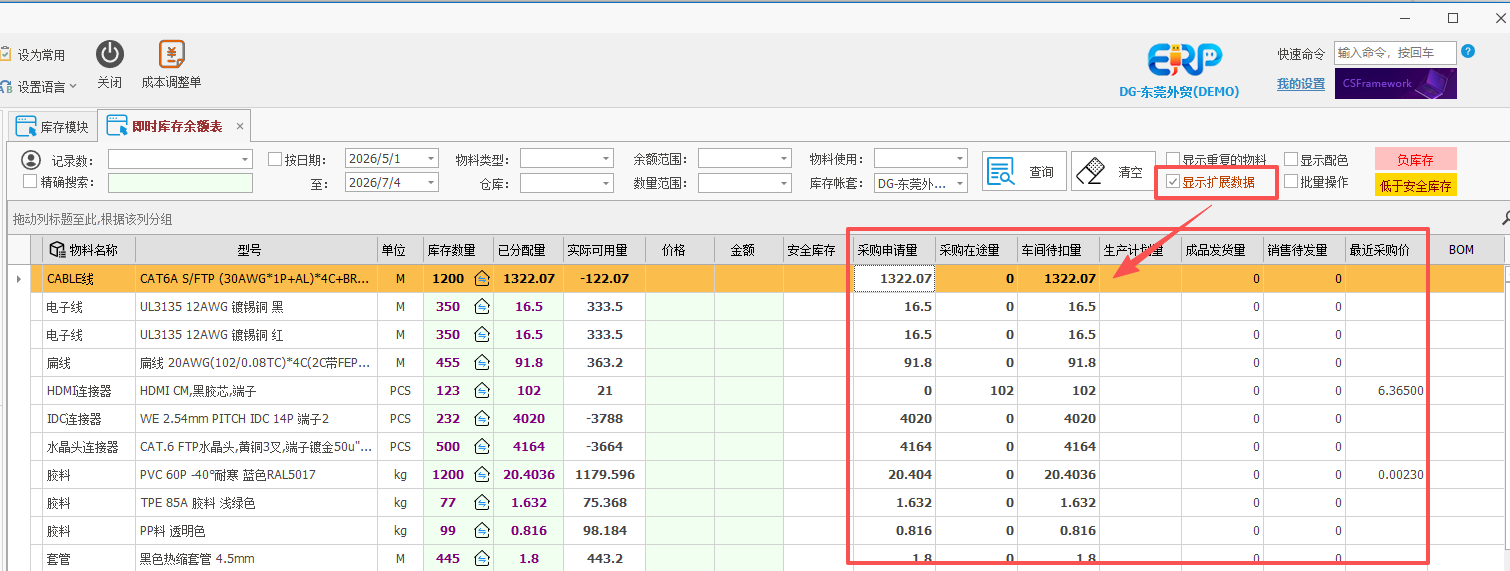This screenshot has height=571, width=1510.
Task: Open the 物料类型 dropdown
Action: [606, 159]
